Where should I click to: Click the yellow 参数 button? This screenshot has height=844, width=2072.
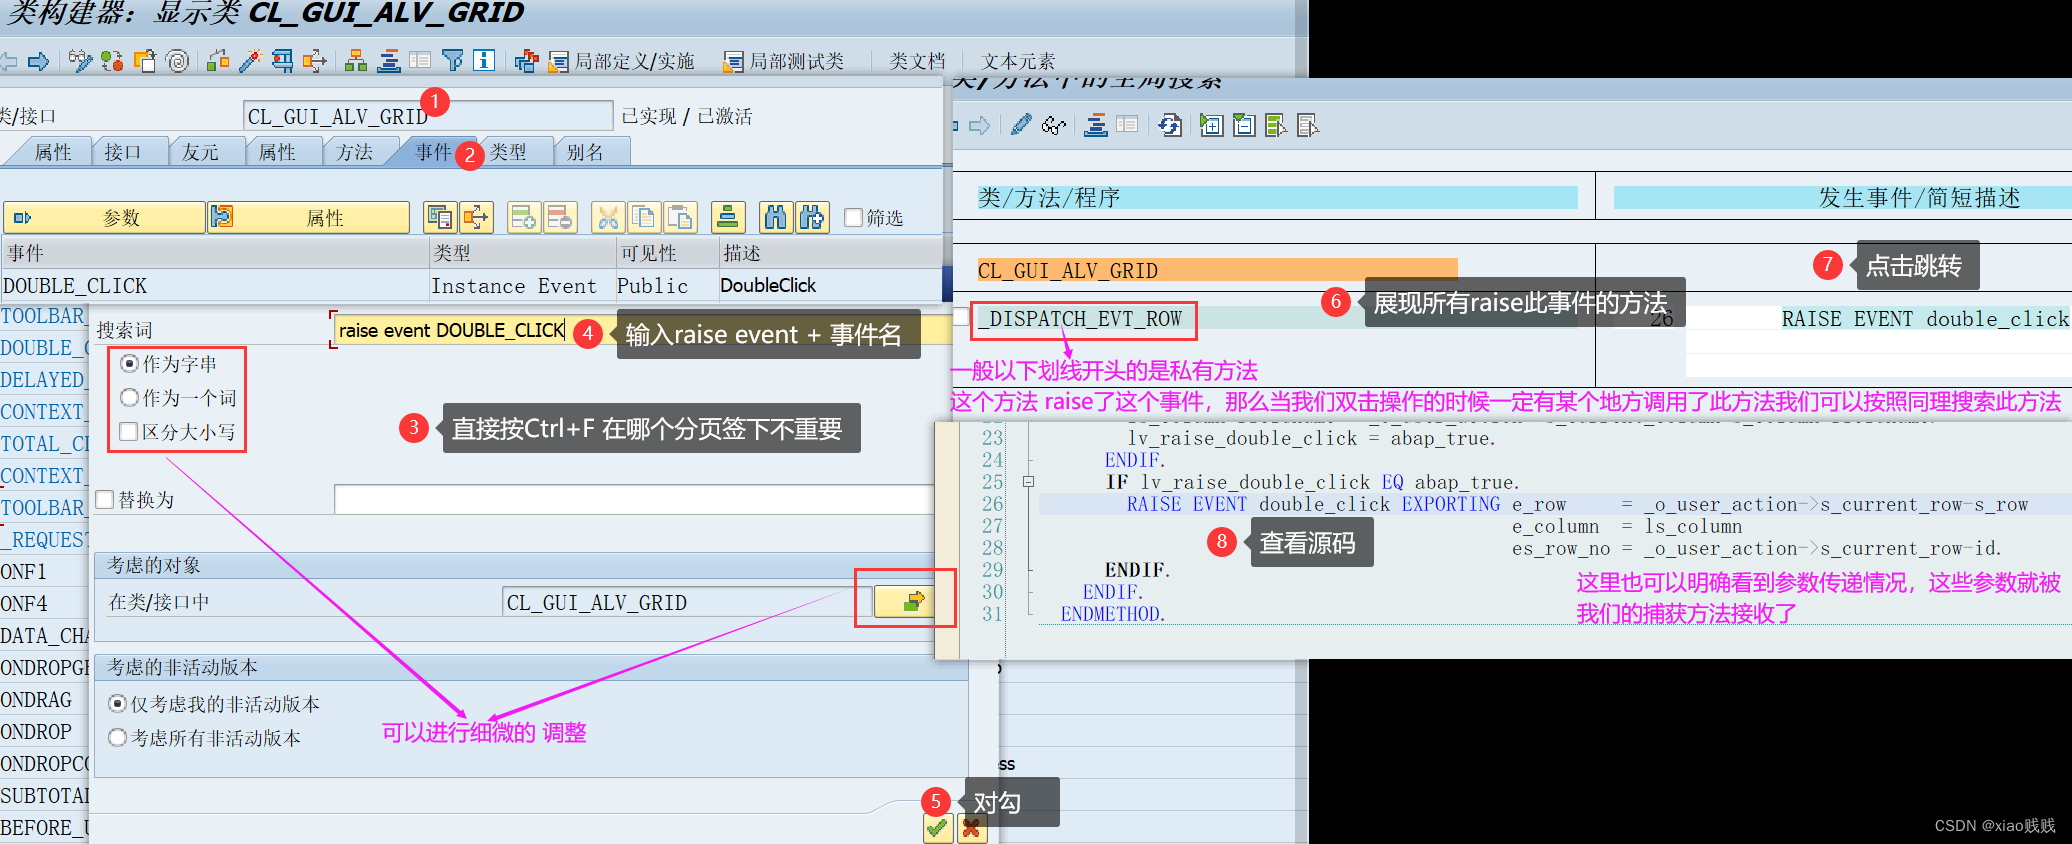[104, 217]
